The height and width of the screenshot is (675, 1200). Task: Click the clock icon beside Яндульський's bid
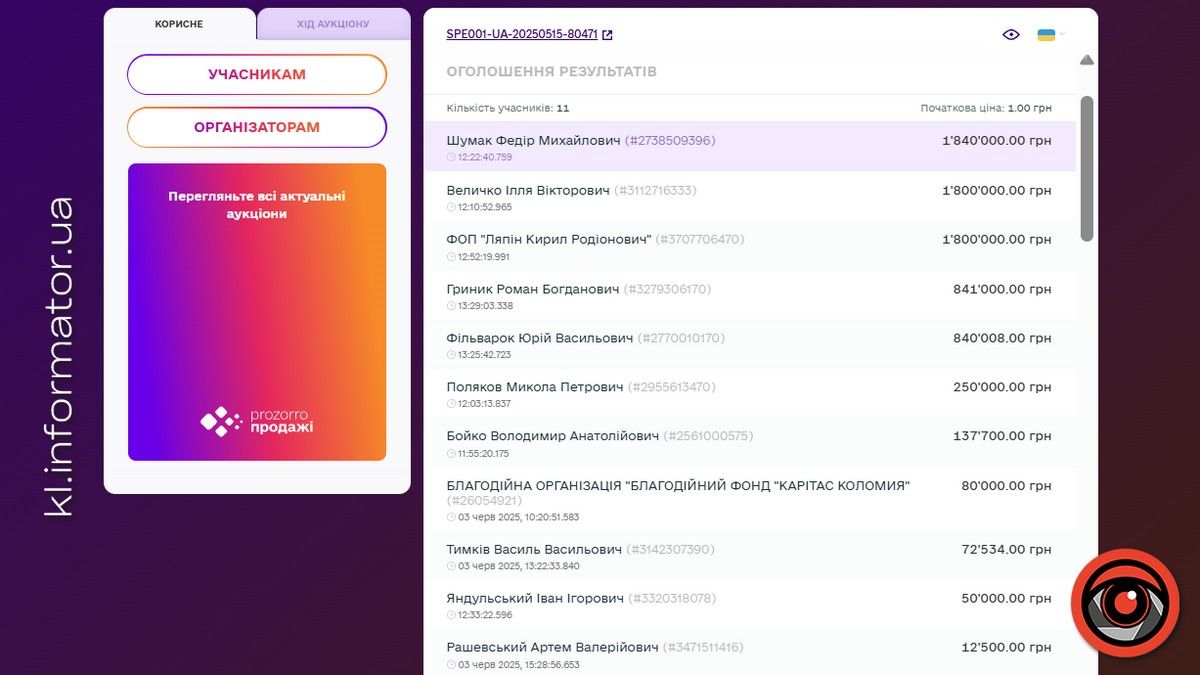pyautogui.click(x=450, y=614)
